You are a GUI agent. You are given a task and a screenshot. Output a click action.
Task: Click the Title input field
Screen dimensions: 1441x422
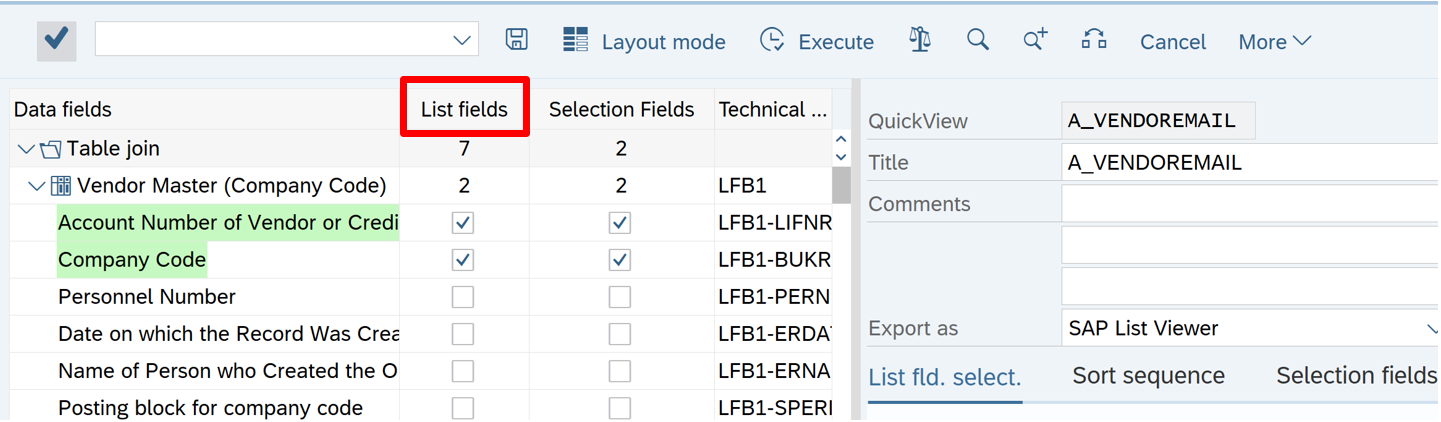[1250, 162]
